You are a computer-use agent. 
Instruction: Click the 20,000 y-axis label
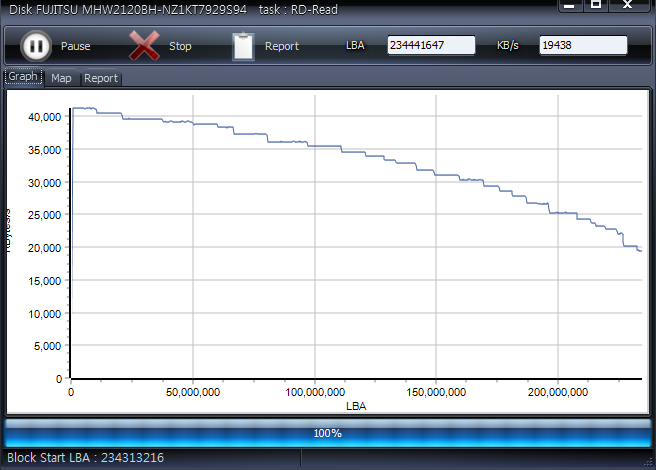44,248
